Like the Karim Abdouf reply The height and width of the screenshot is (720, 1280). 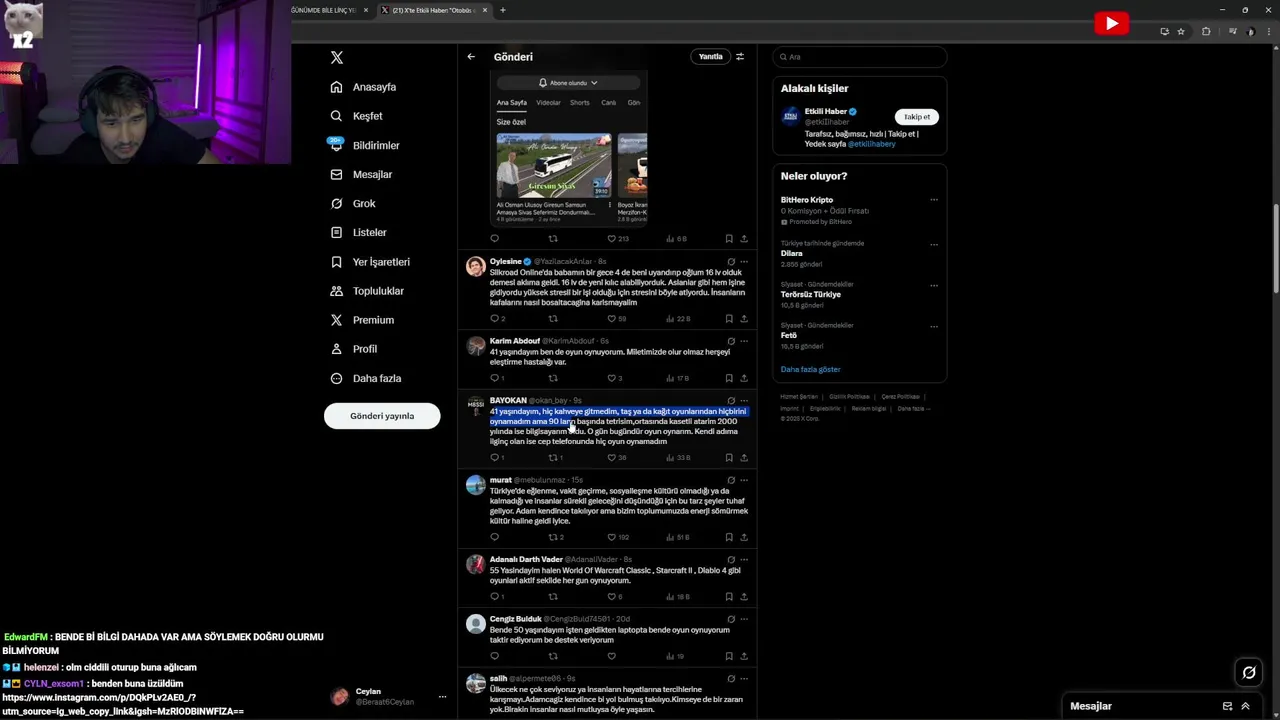[x=611, y=378]
